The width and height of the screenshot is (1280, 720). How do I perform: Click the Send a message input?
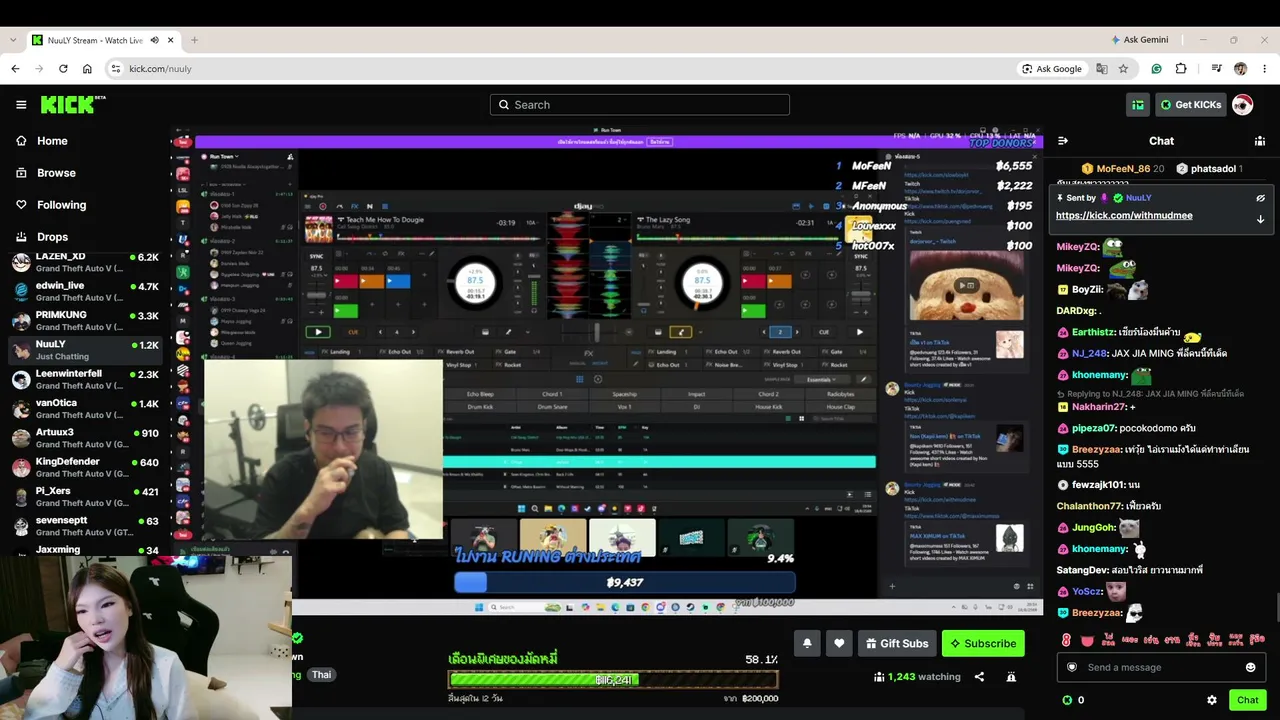tap(1161, 667)
